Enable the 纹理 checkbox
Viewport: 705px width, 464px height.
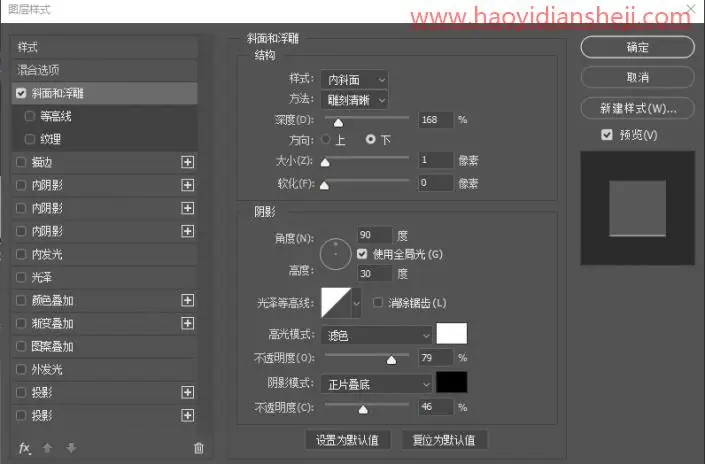[x=30, y=139]
